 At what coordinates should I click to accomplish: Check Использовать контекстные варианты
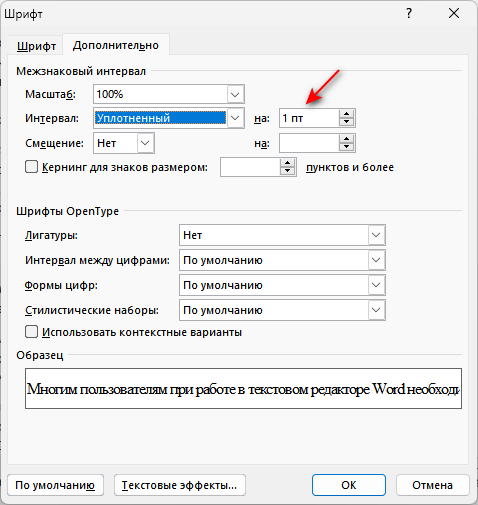tap(31, 332)
